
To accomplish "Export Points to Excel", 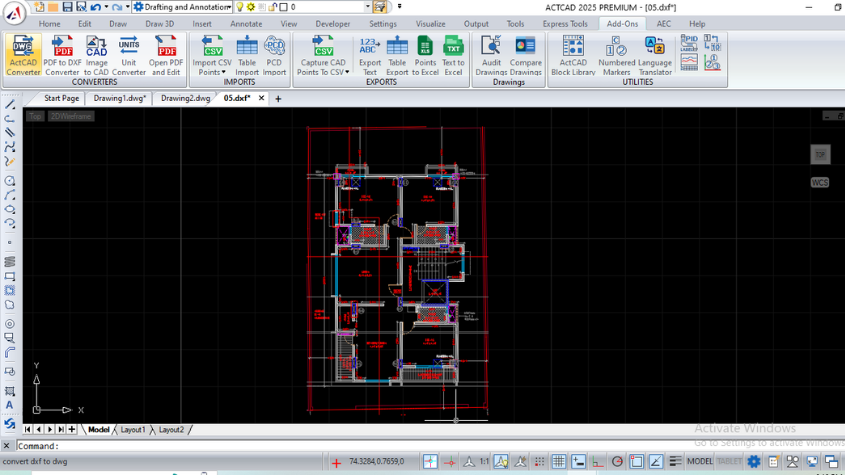I will (x=425, y=56).
